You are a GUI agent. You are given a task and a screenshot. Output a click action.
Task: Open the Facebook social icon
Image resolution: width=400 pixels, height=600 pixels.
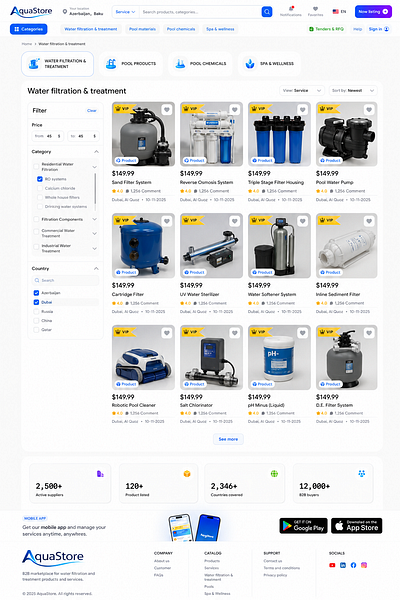coord(353,565)
